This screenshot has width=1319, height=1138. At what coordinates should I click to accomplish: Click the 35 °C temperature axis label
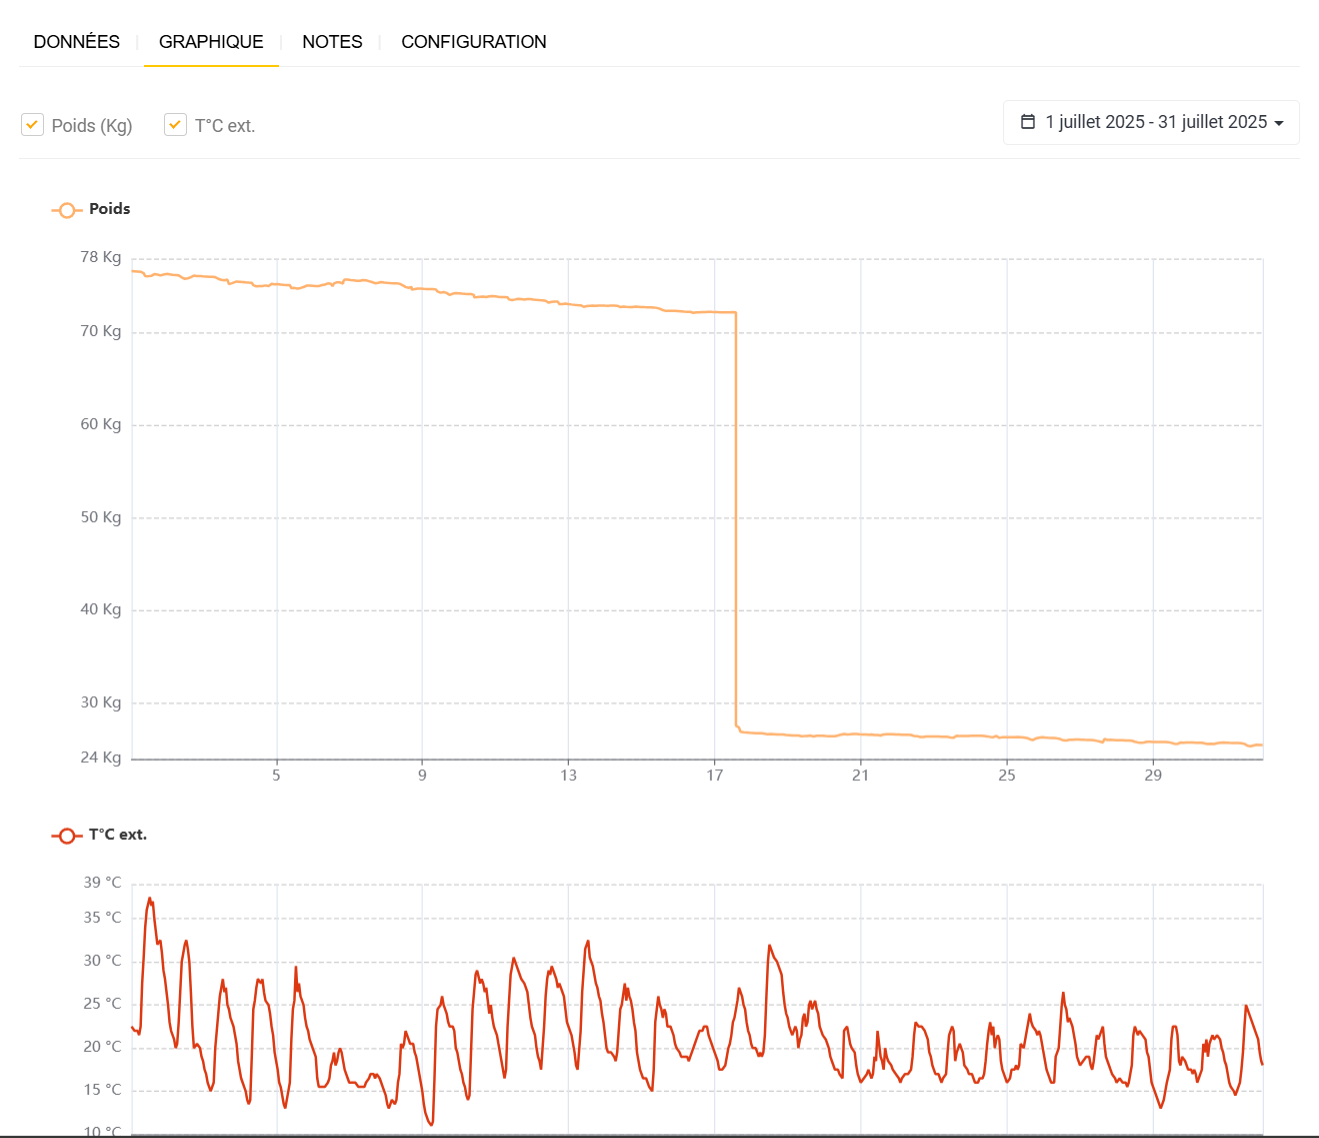pyautogui.click(x=102, y=917)
